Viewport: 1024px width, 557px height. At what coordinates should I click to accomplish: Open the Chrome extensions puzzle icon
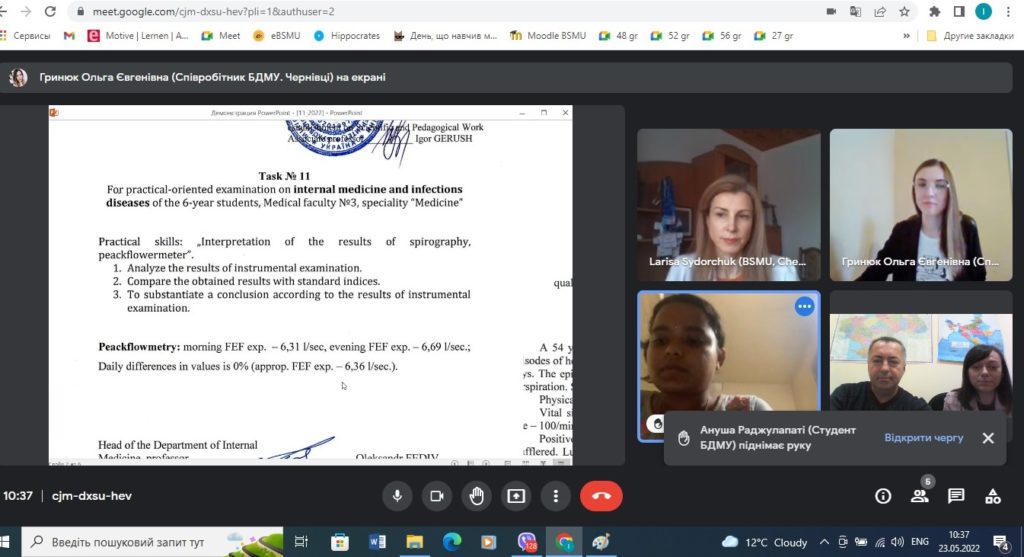click(x=935, y=12)
